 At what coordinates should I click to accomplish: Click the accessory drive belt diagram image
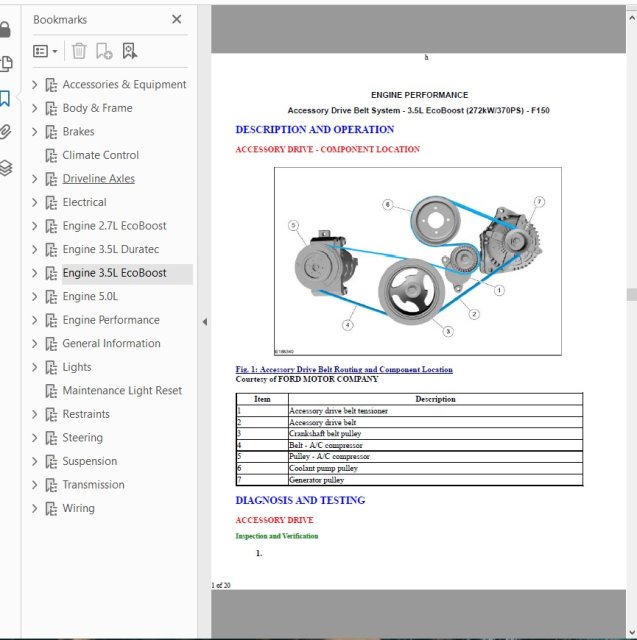pos(417,261)
